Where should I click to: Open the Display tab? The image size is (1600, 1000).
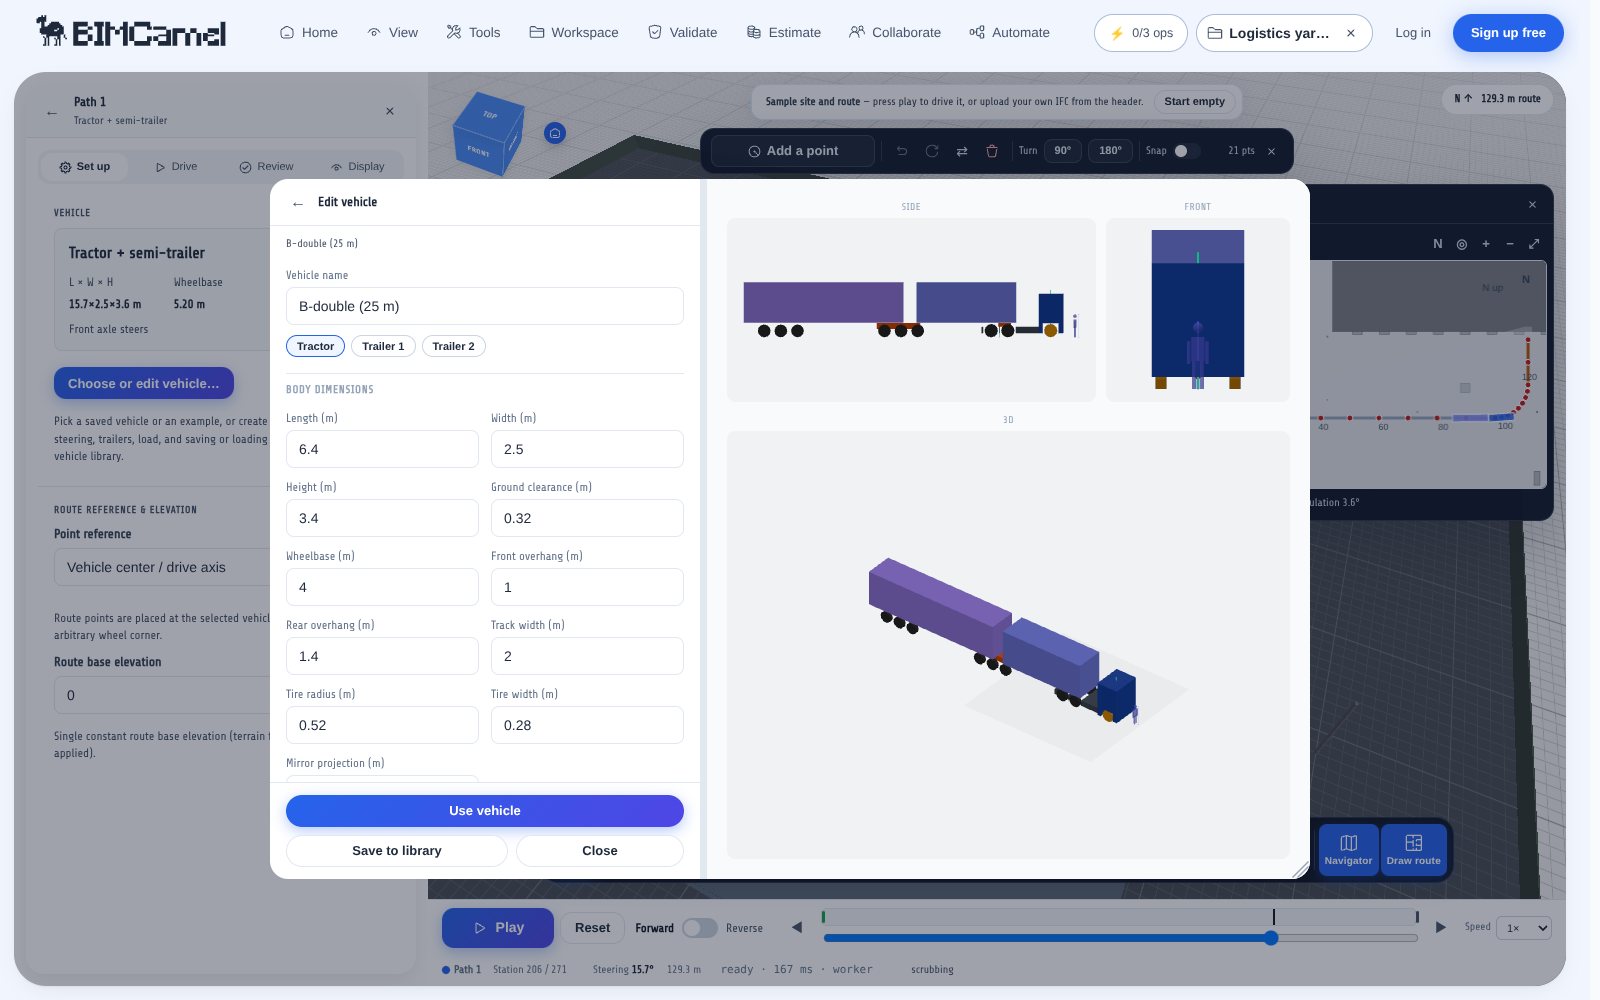click(x=358, y=167)
